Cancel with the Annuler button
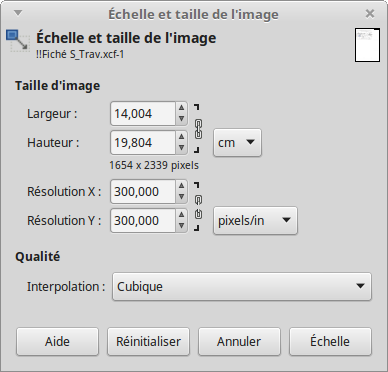This screenshot has height=372, width=388. 239,341
